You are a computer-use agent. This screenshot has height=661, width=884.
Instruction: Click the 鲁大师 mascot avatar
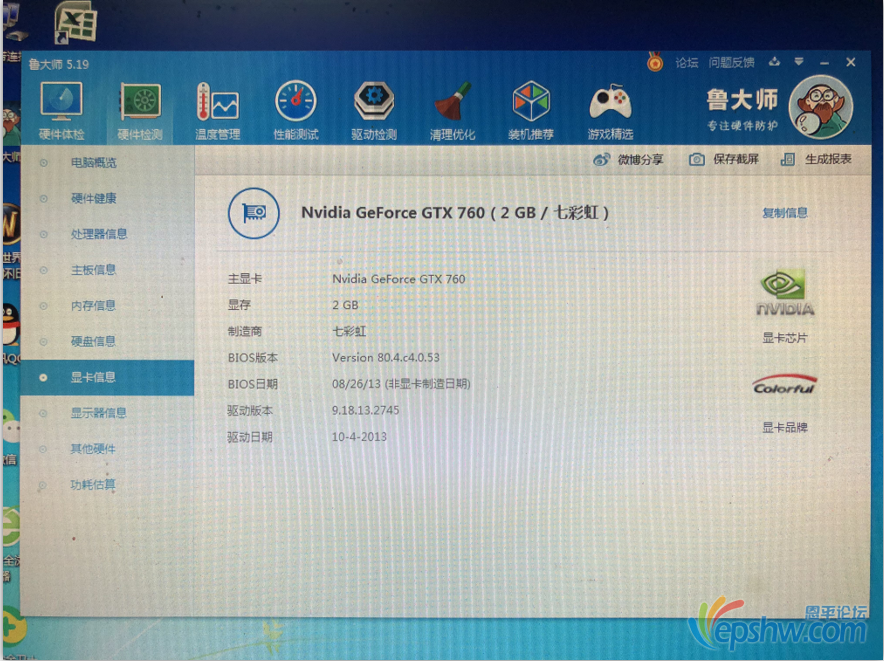pos(821,107)
